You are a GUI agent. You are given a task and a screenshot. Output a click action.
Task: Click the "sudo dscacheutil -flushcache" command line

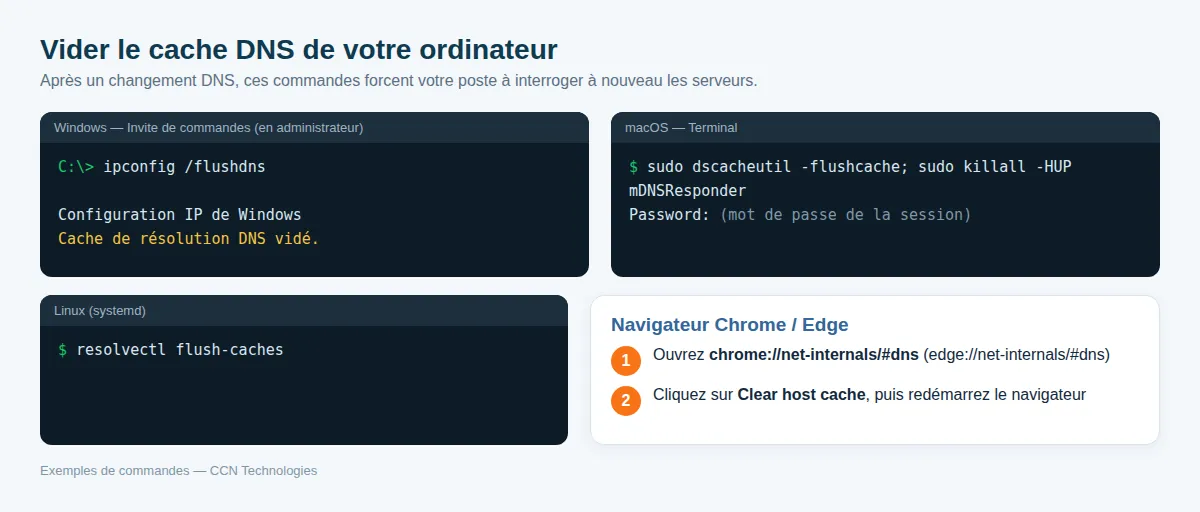pyautogui.click(x=850, y=166)
